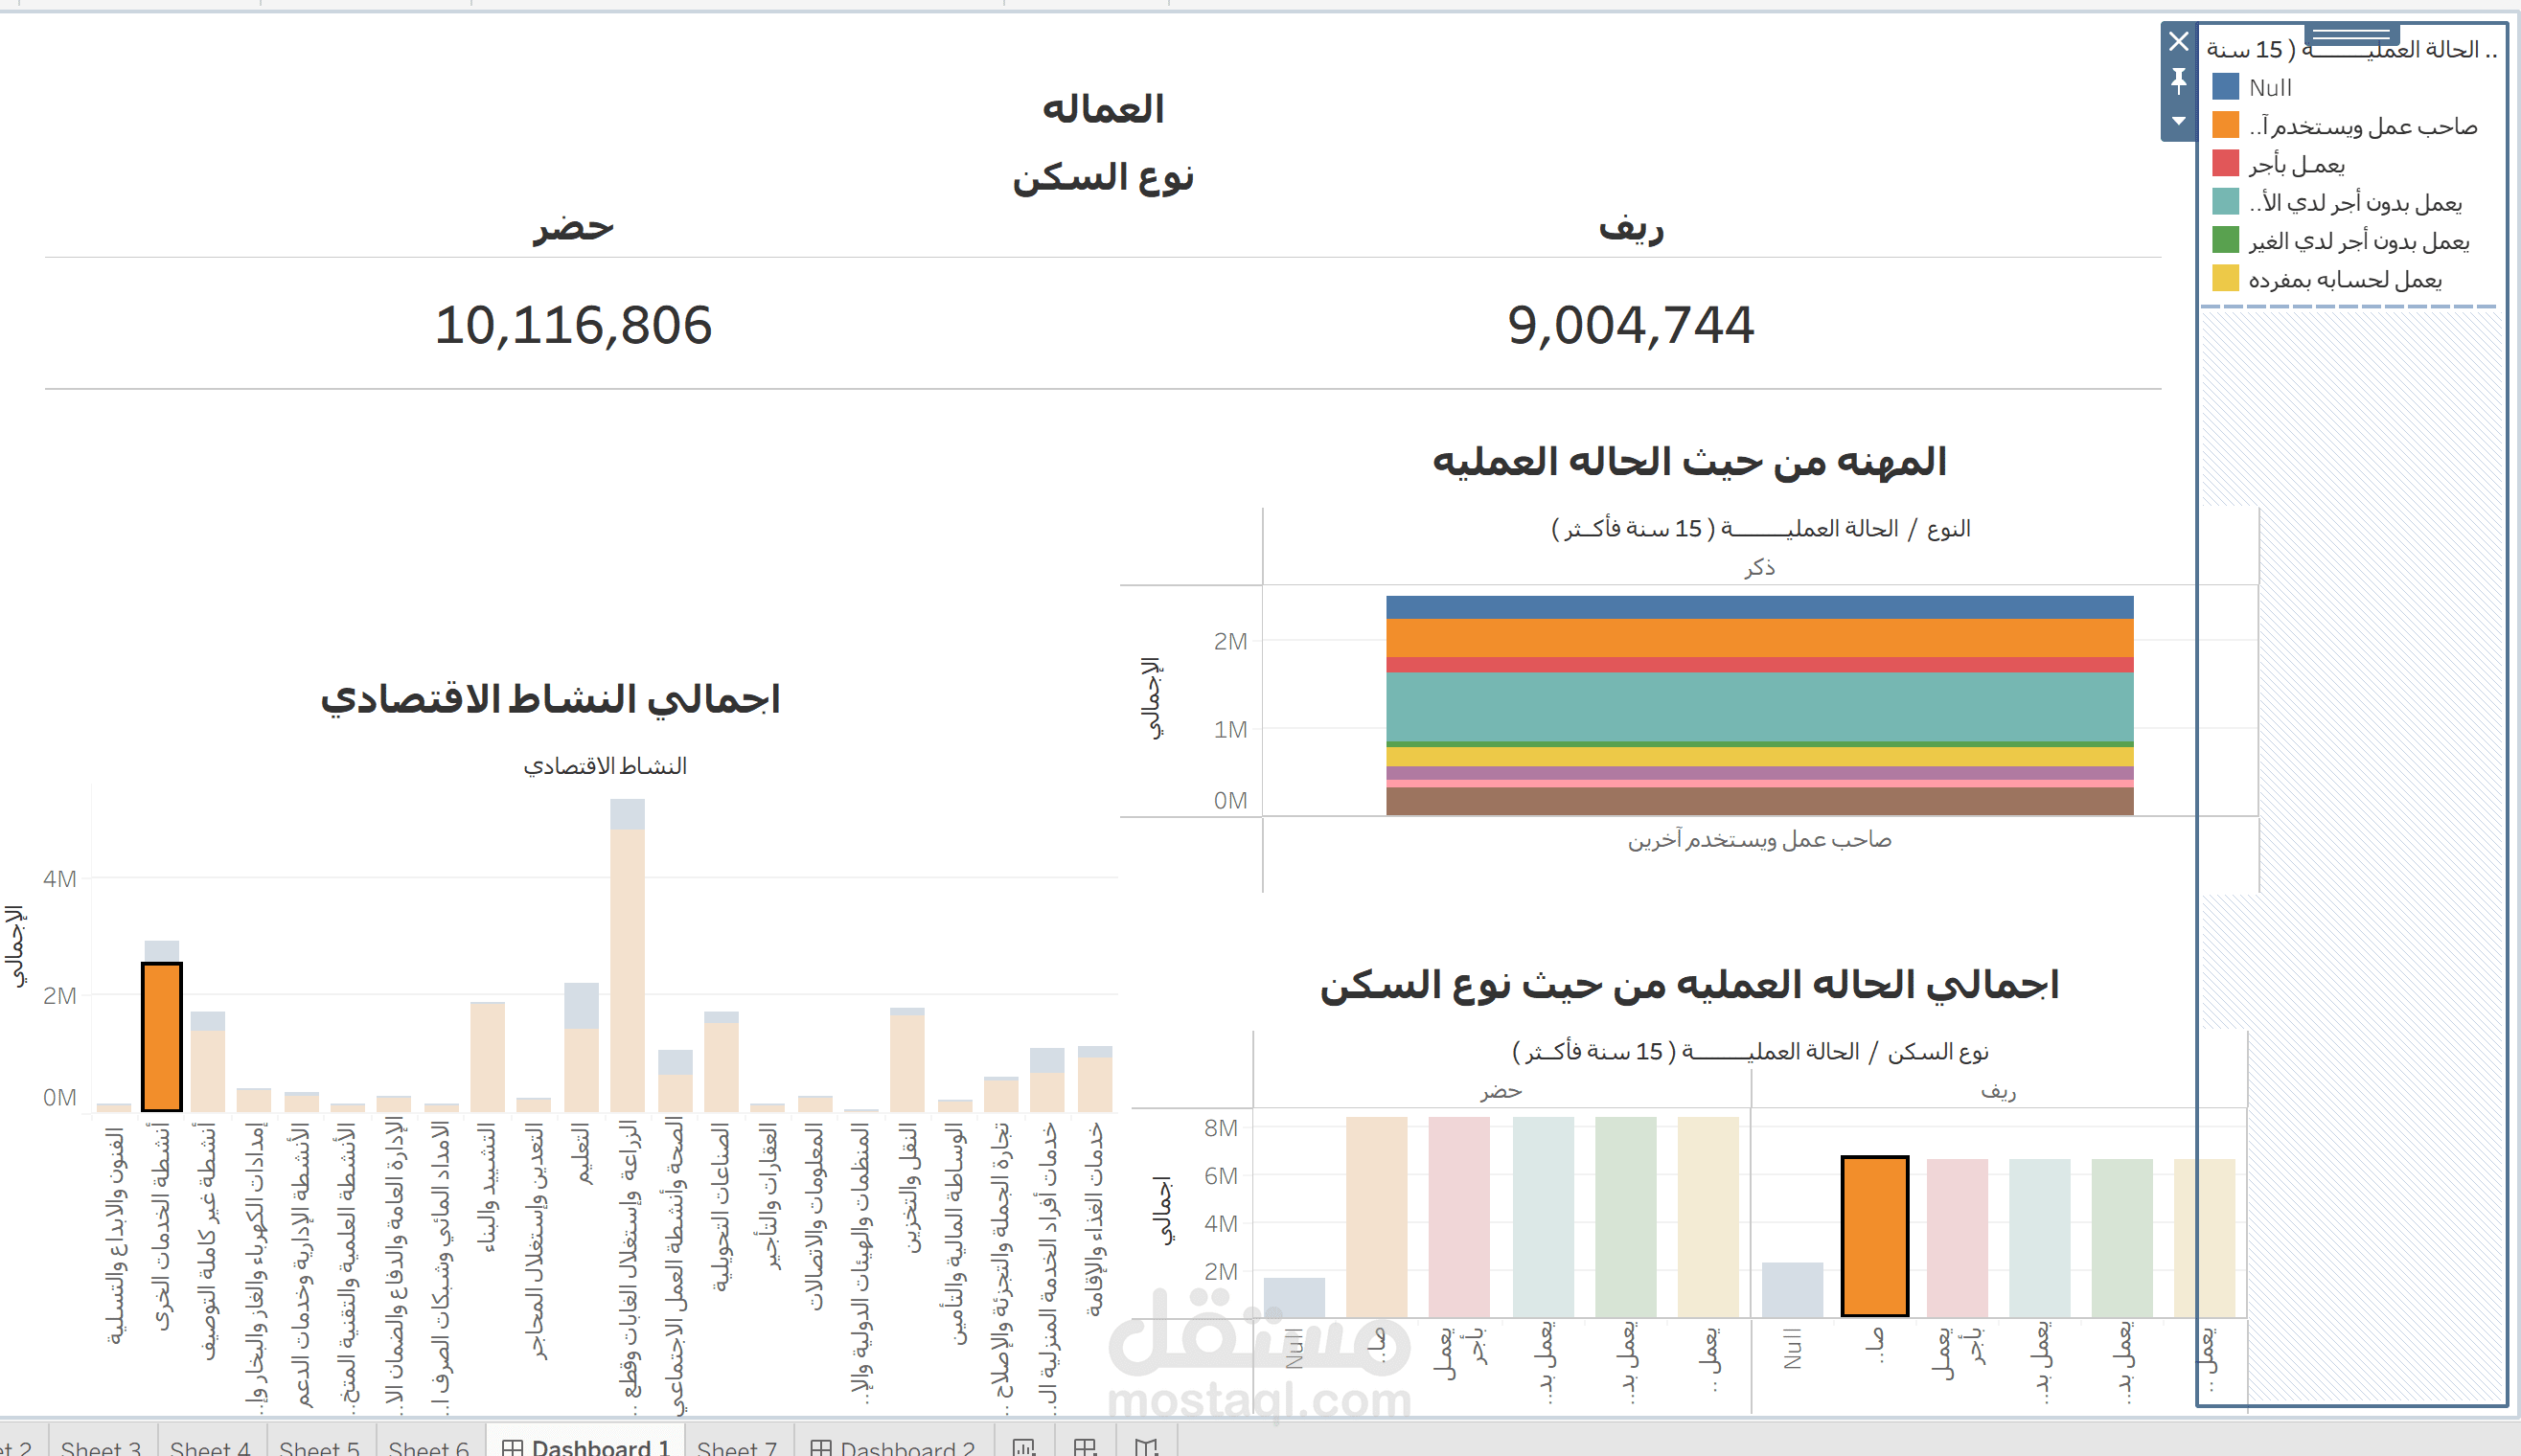This screenshot has width=2521, height=1456.
Task: Open the Dashboard 2 tab
Action: coord(893,1448)
